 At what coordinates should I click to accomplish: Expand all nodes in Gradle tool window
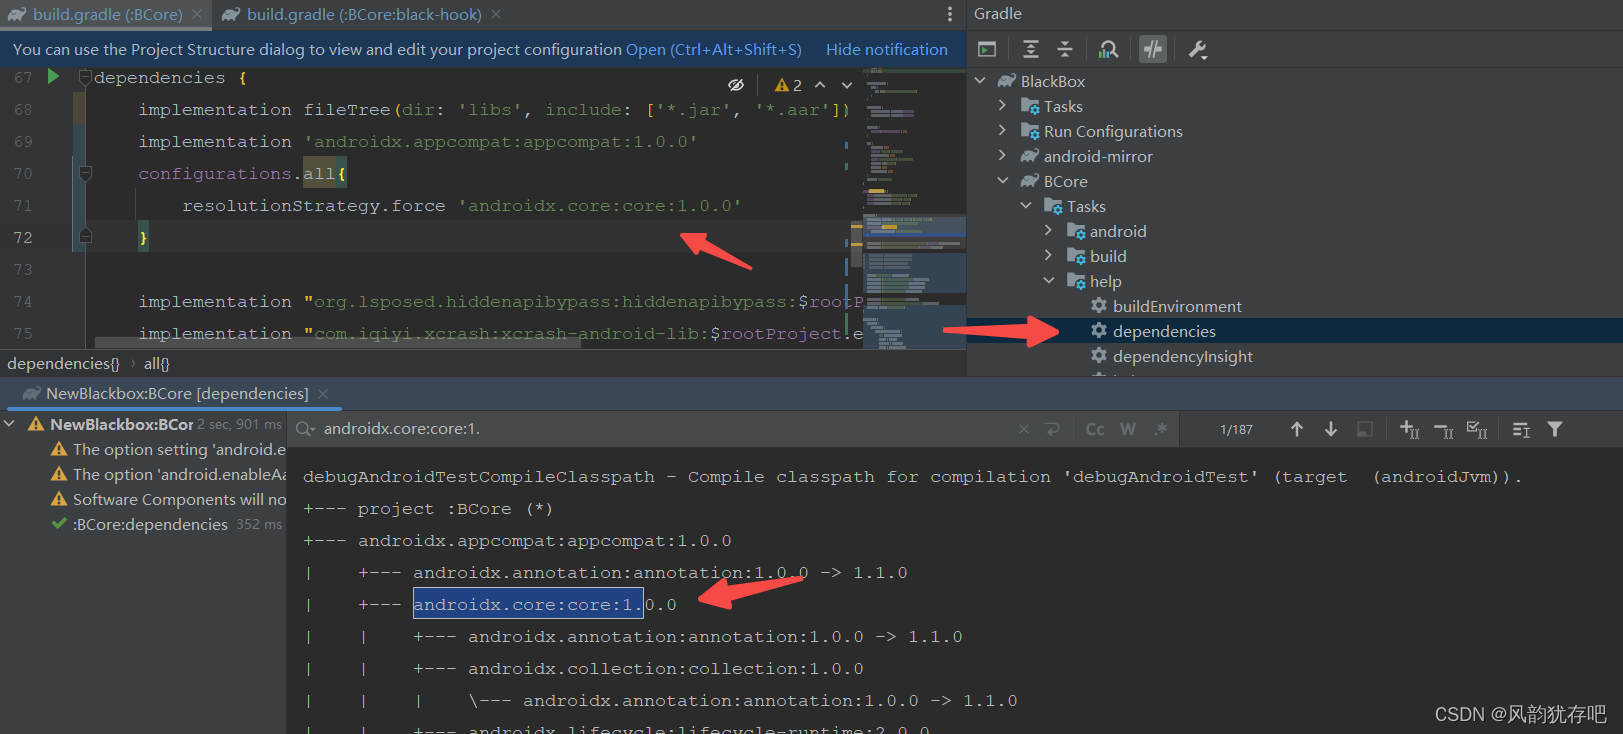[1031, 49]
